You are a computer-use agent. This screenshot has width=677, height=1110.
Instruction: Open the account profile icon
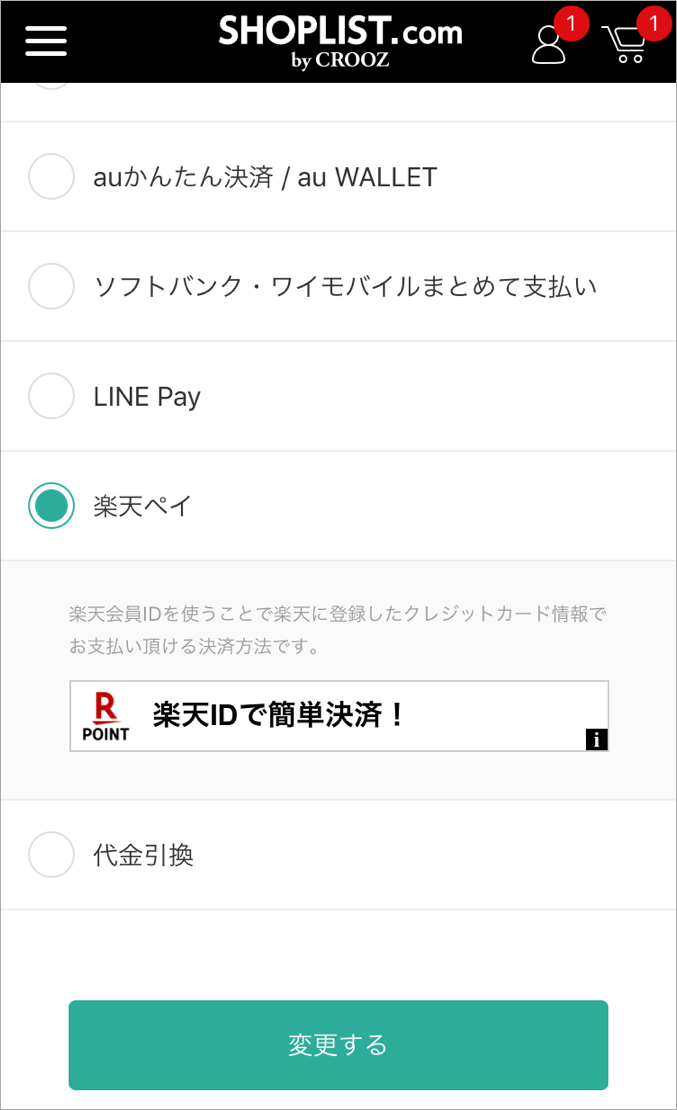(549, 45)
